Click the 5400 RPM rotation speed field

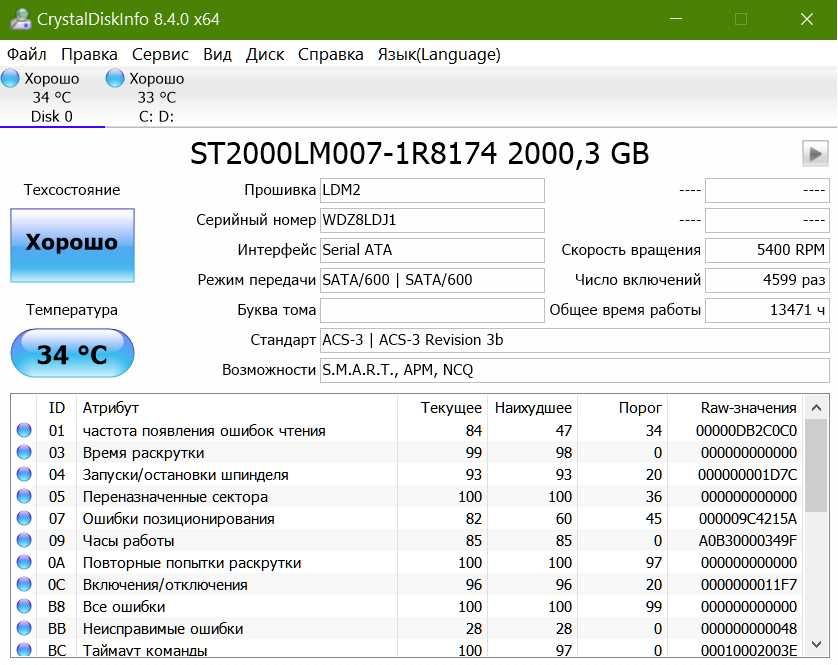(767, 250)
